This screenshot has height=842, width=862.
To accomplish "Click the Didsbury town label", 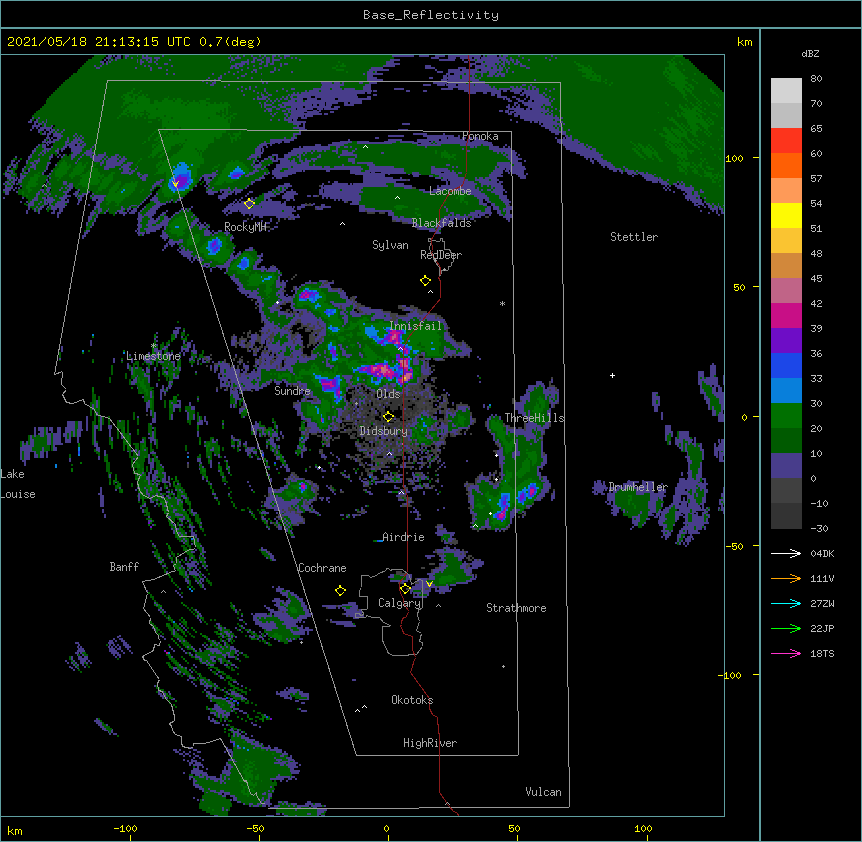I will [x=384, y=431].
